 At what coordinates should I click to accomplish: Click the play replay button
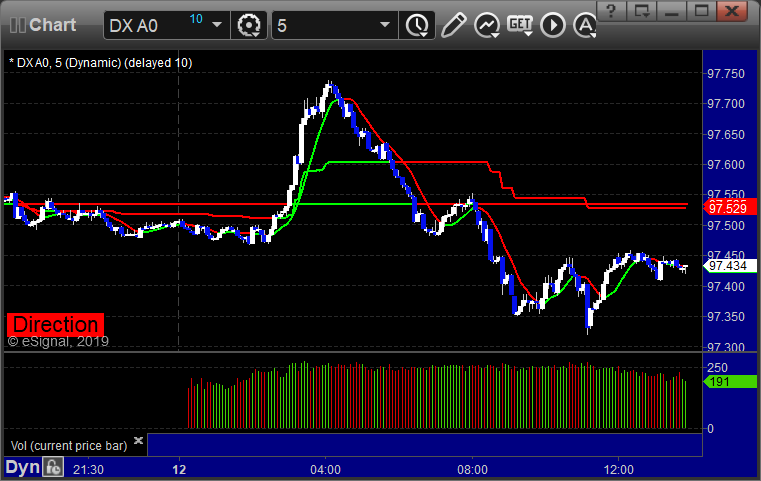tap(553, 25)
